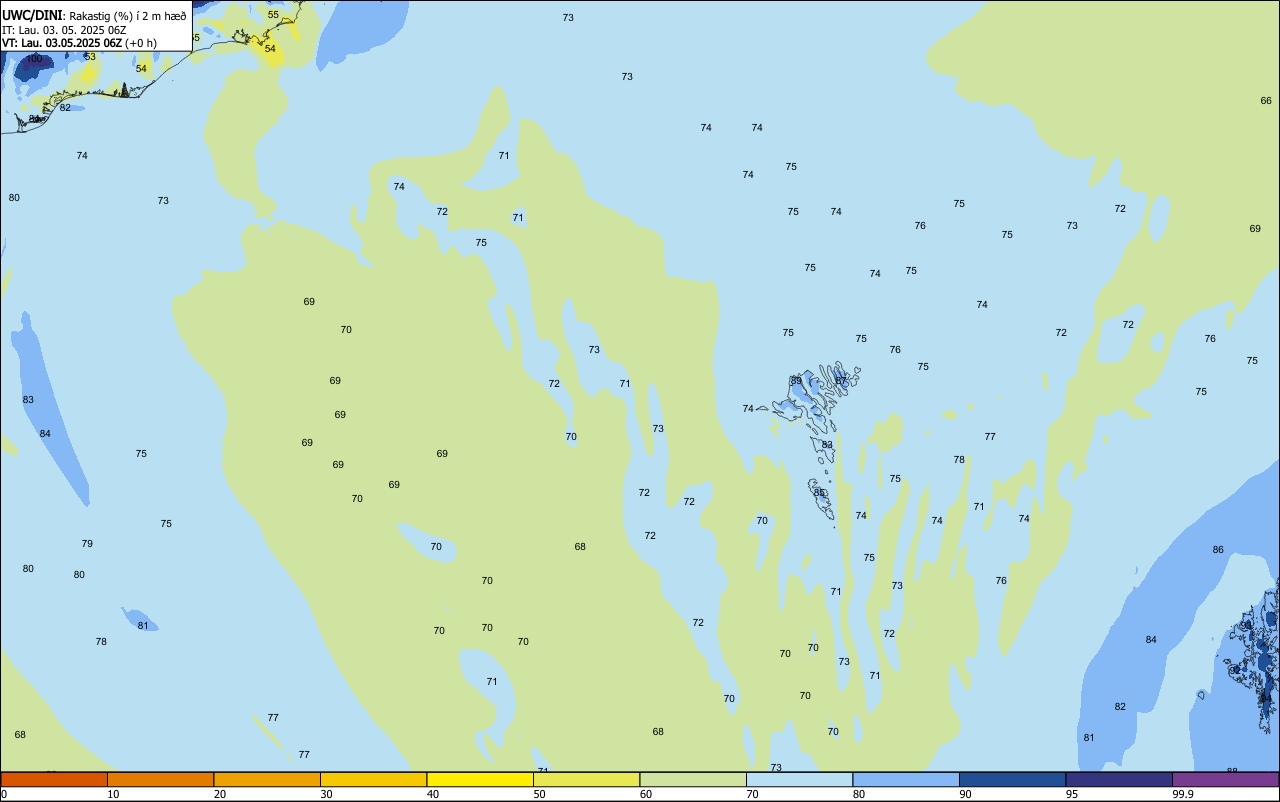This screenshot has height=802, width=1280.
Task: Click the legend scale label "30"
Action: coord(326,794)
